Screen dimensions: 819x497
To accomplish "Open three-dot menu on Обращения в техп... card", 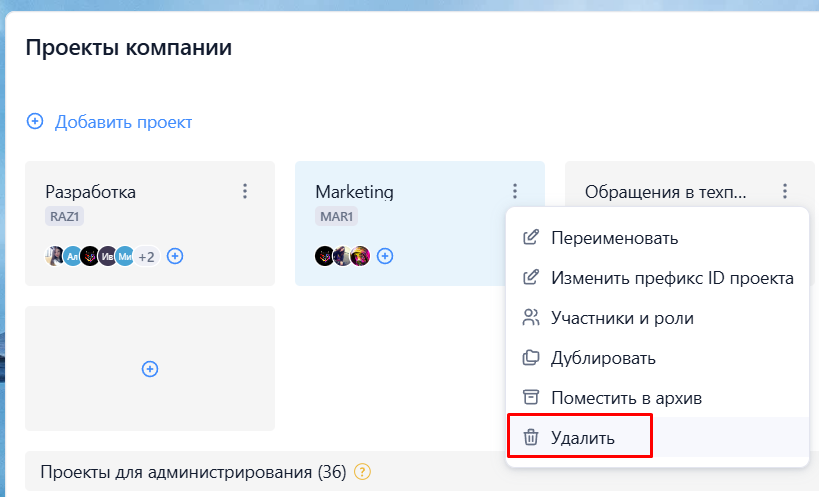I will 785,191.
